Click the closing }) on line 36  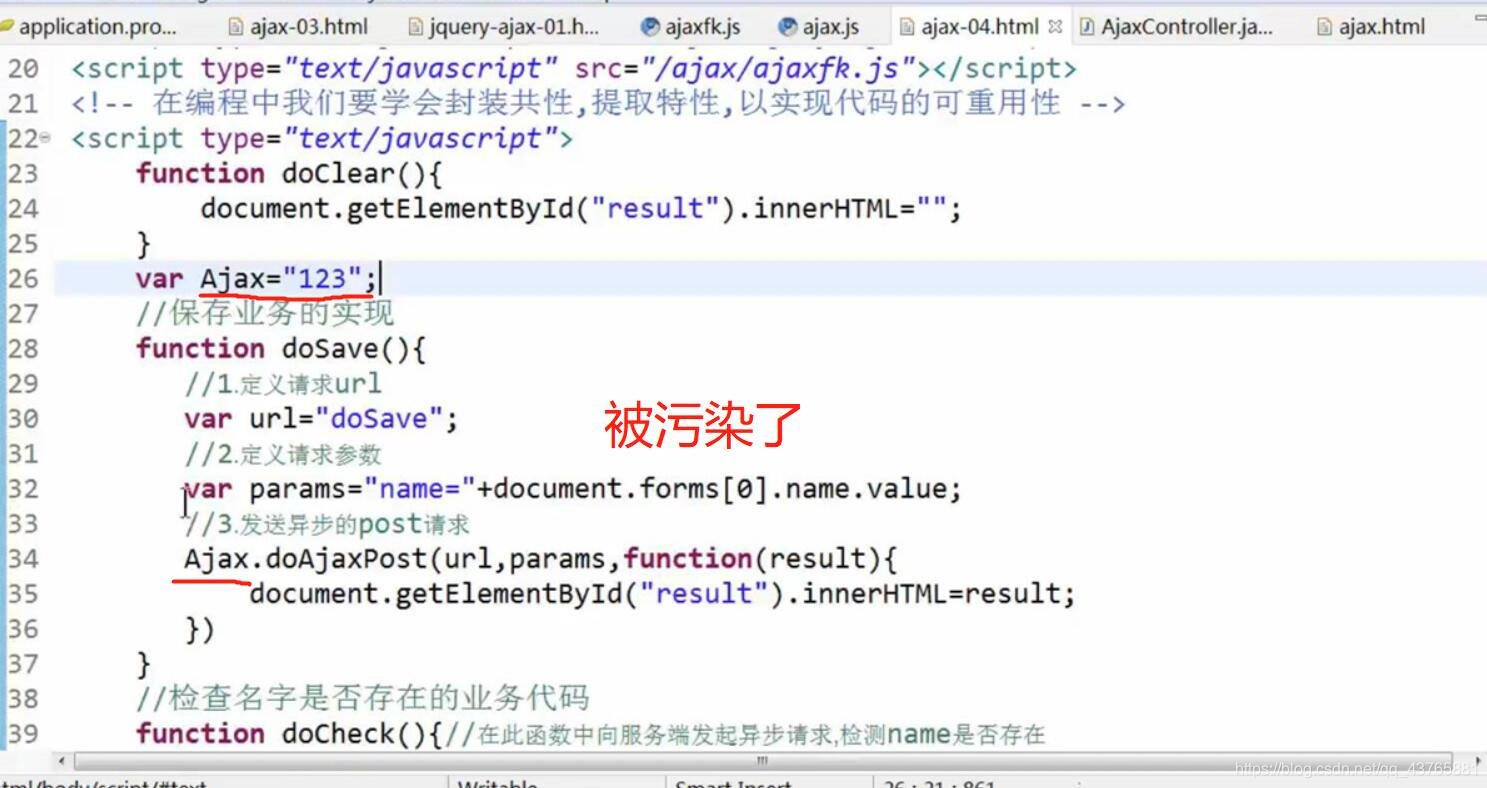200,628
